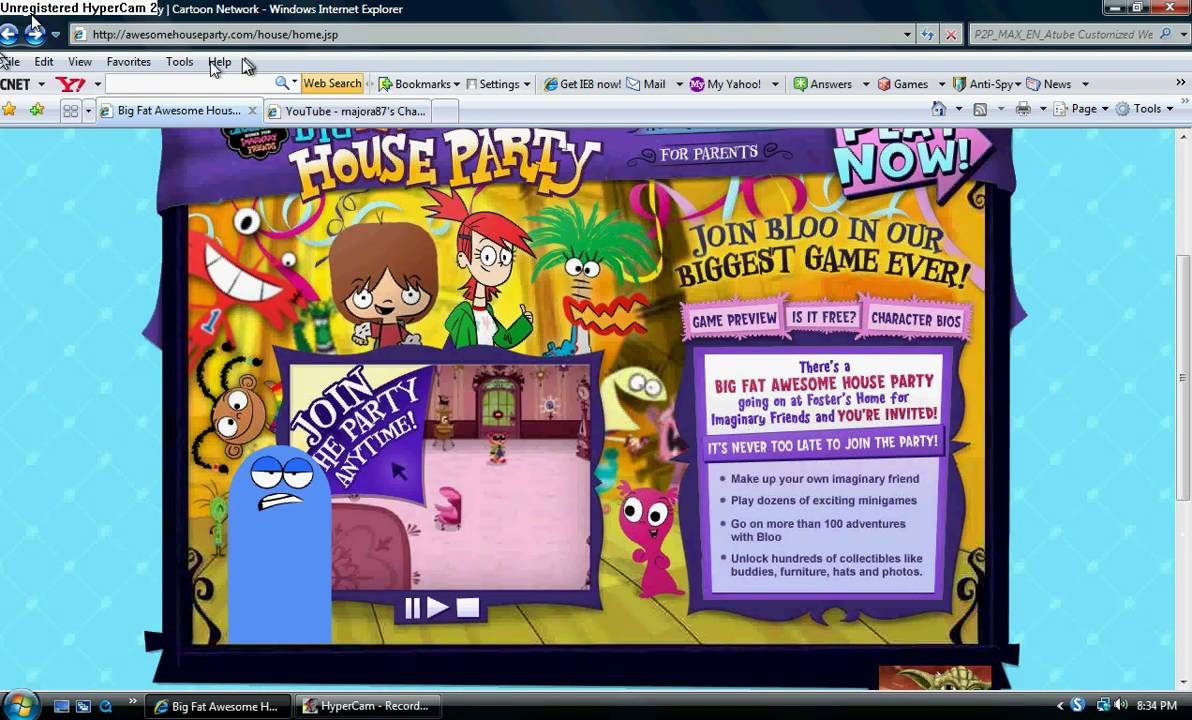1192x720 pixels.
Task: Click the Foster's Home logo badge
Action: (x=254, y=141)
